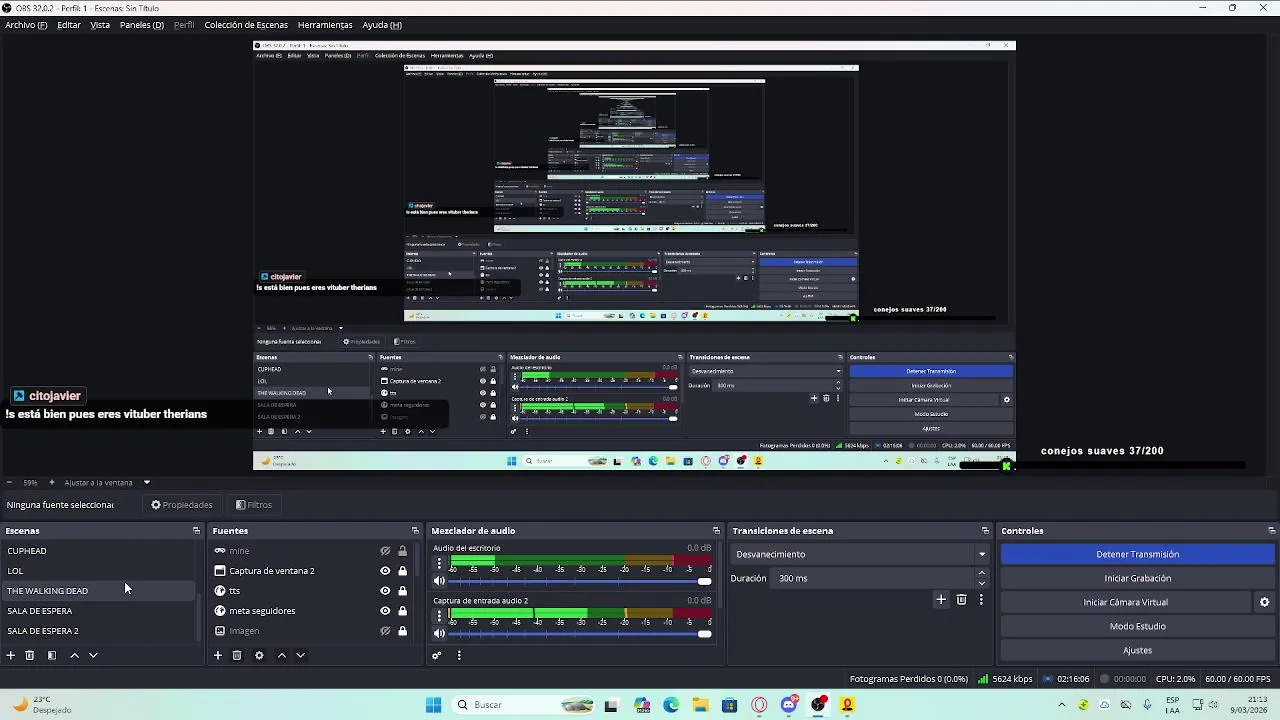The width and height of the screenshot is (1280, 720).
Task: Increase transition duration with up arrow
Action: pyautogui.click(x=982, y=573)
